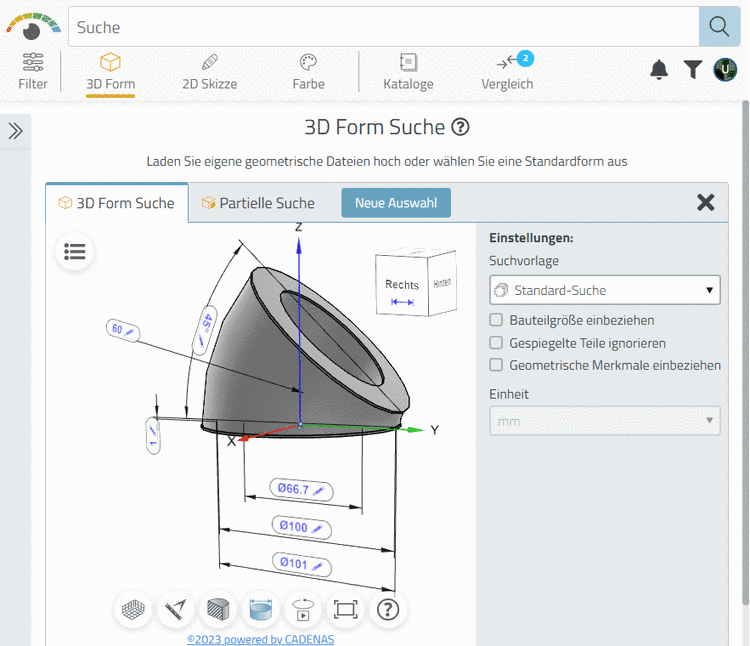Edit the Ø101 diameter dimension
The image size is (750, 646).
(302, 564)
